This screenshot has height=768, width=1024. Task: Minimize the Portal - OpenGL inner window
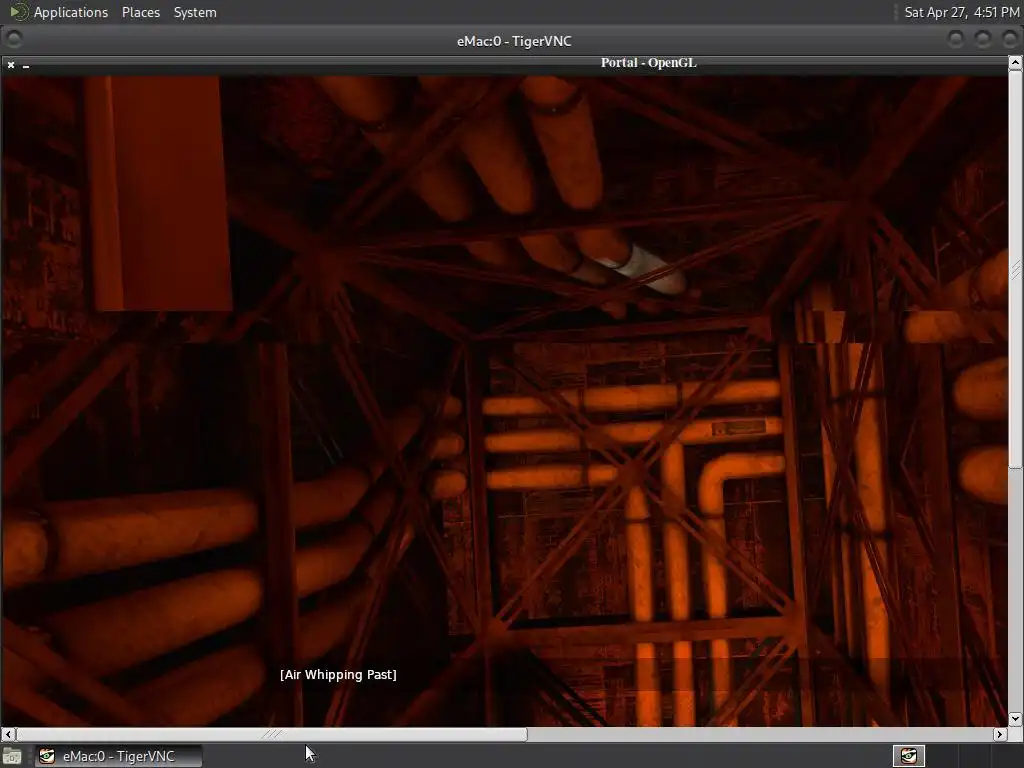coord(26,65)
